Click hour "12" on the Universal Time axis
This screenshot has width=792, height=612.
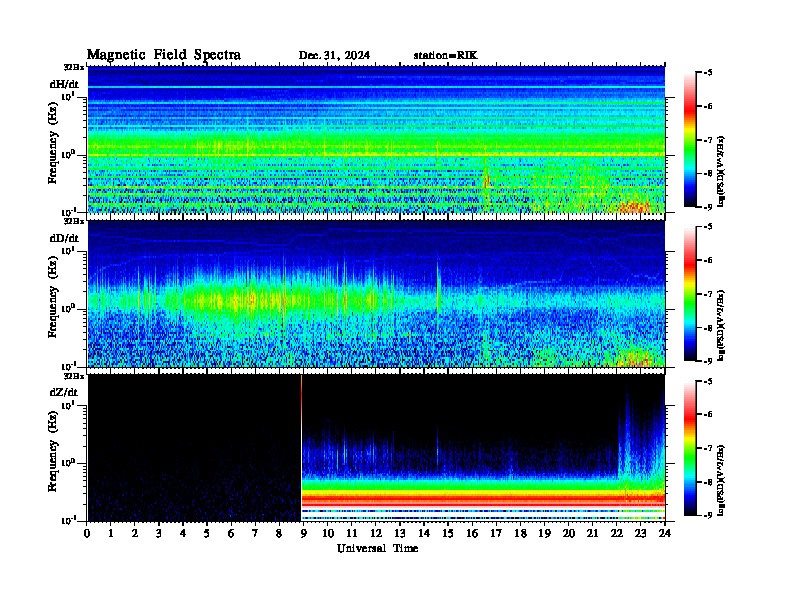coord(376,534)
